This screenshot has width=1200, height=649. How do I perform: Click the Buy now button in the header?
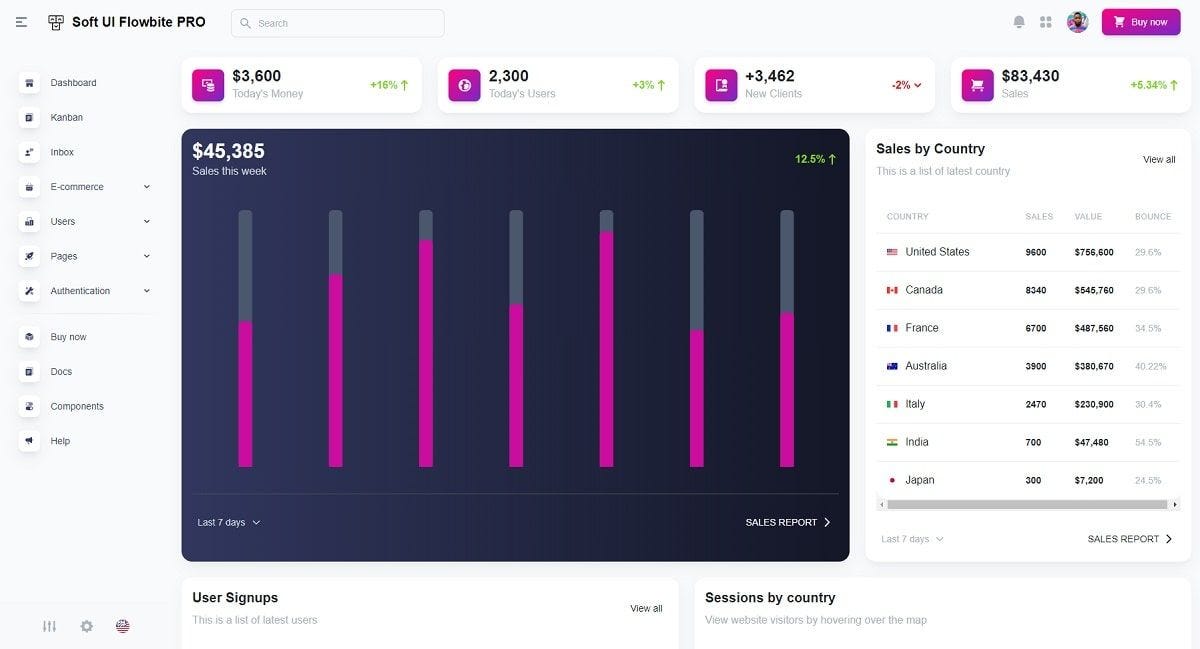point(1141,22)
